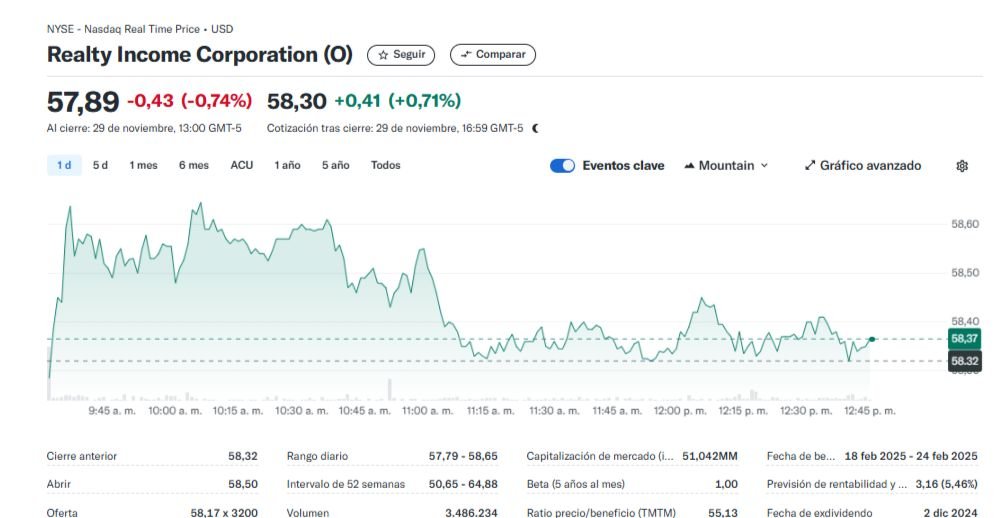Click the Comparar button

pos(493,55)
